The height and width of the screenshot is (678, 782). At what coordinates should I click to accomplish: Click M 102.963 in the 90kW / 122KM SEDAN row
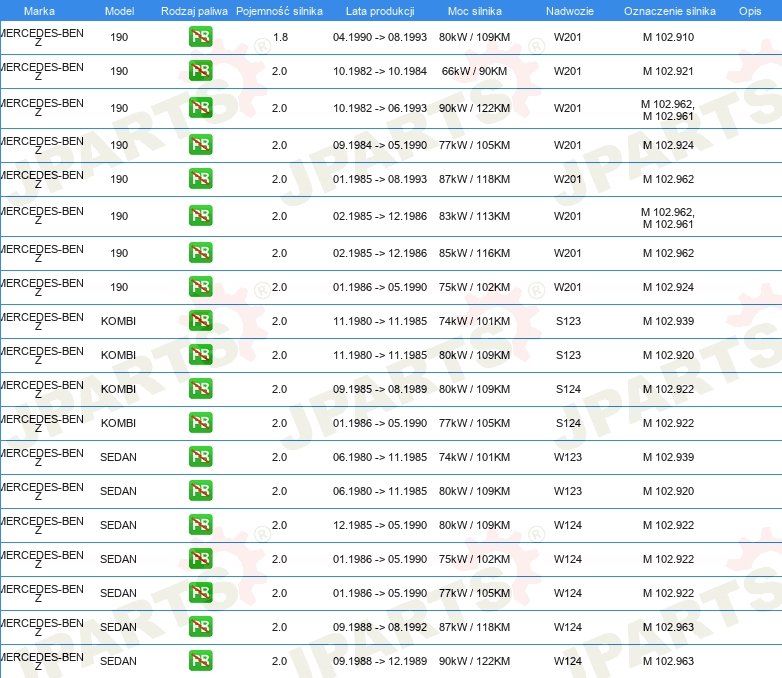click(668, 661)
